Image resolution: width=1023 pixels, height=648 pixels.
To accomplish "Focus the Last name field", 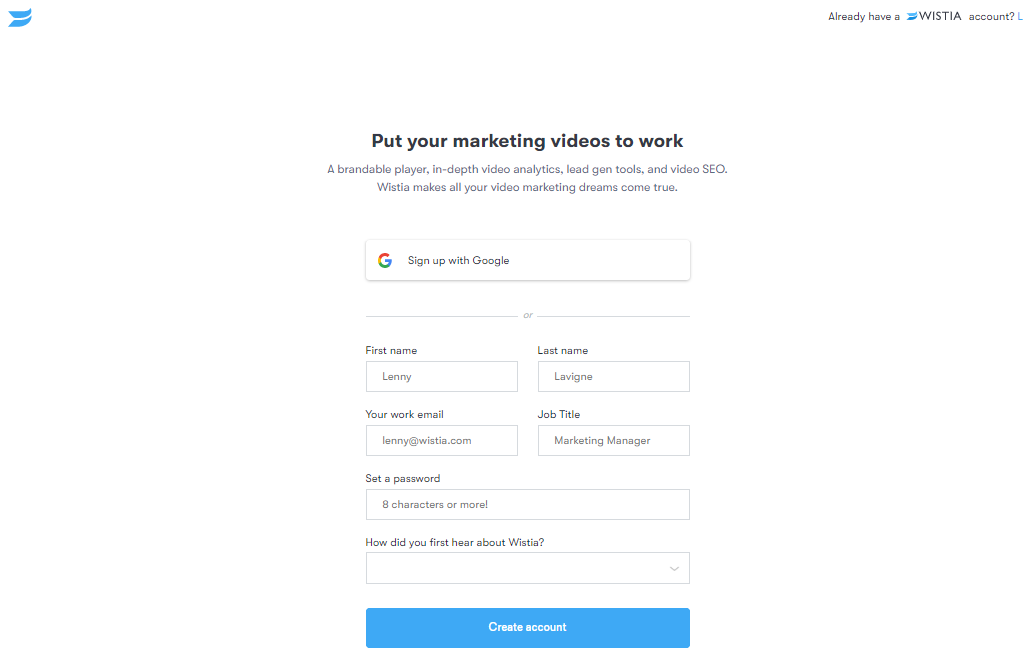I will (x=613, y=377).
